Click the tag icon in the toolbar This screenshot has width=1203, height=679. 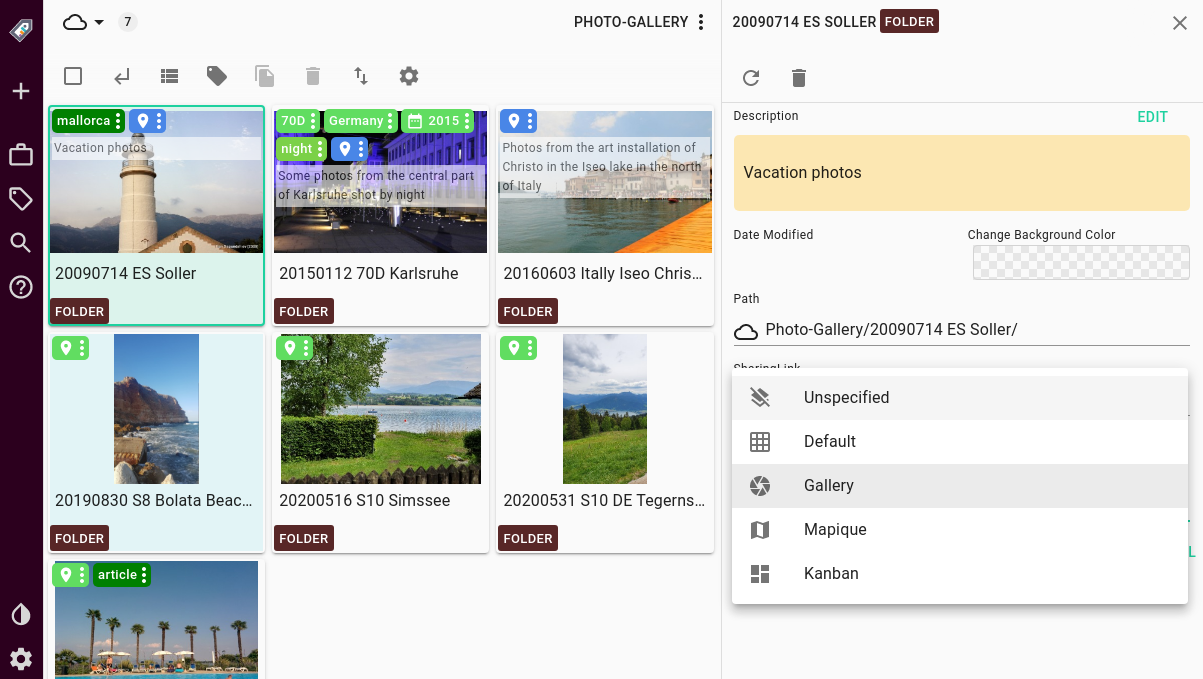(x=217, y=76)
